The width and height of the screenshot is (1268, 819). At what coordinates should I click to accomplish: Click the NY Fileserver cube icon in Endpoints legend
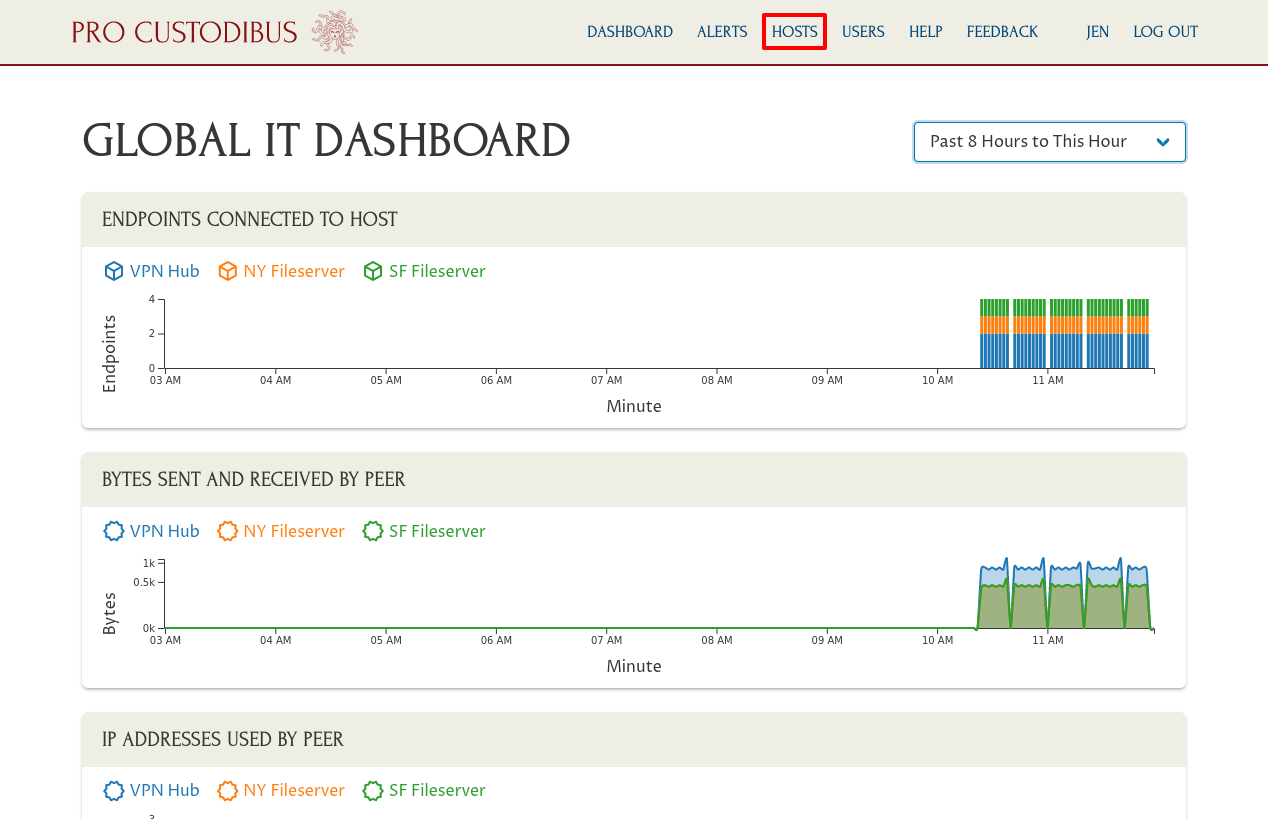228,271
